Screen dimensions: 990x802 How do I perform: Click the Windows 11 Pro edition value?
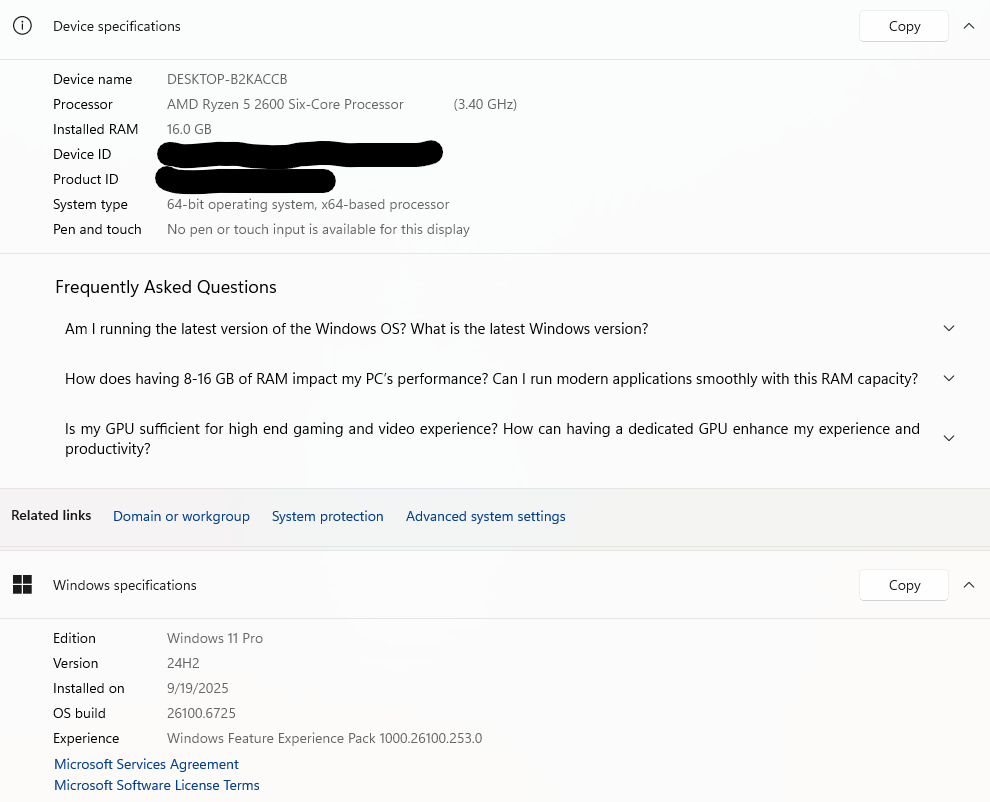coord(215,638)
